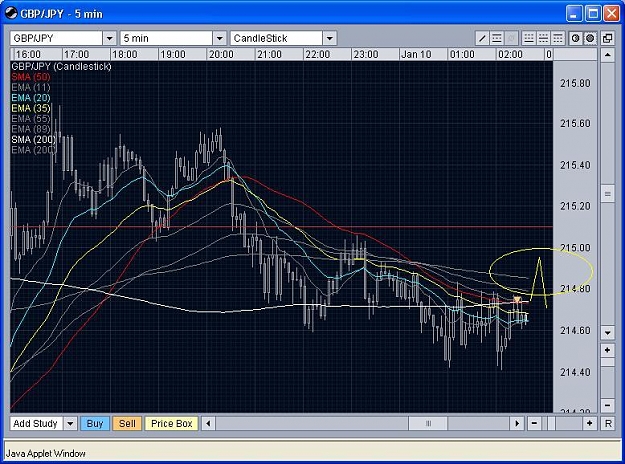Click the 02:00 time axis label
Image resolution: width=625 pixels, height=464 pixels.
pos(510,54)
